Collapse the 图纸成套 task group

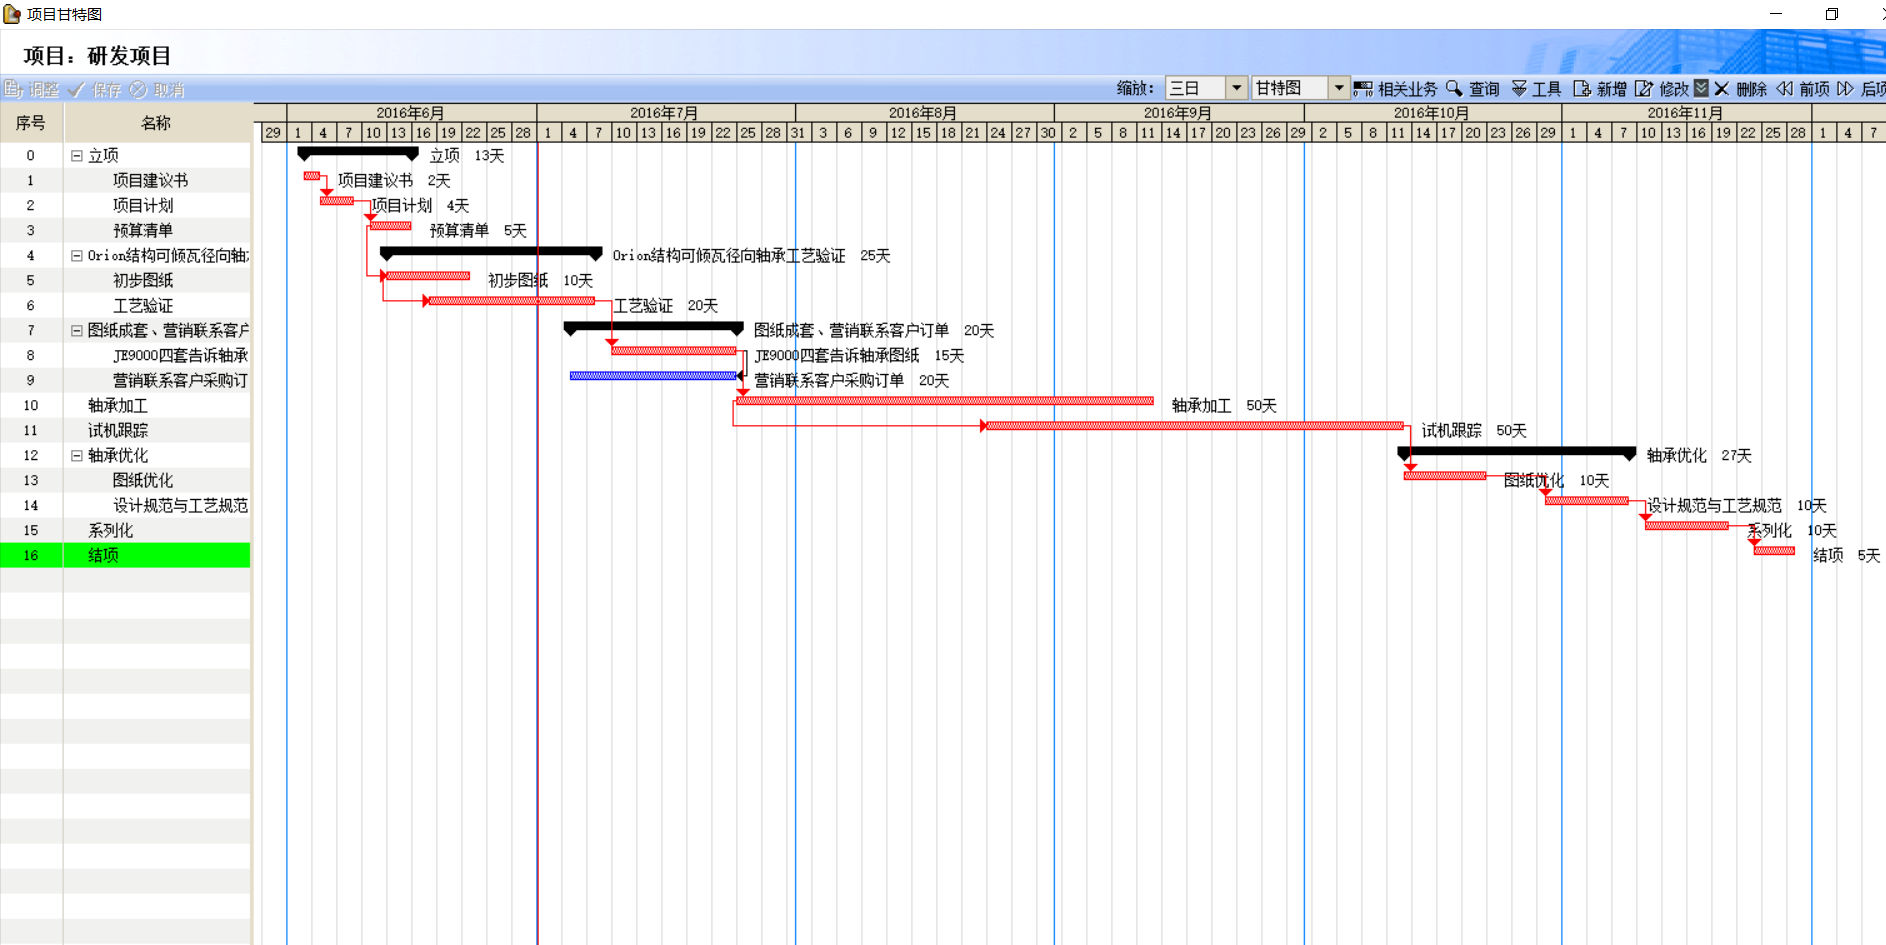click(x=77, y=331)
